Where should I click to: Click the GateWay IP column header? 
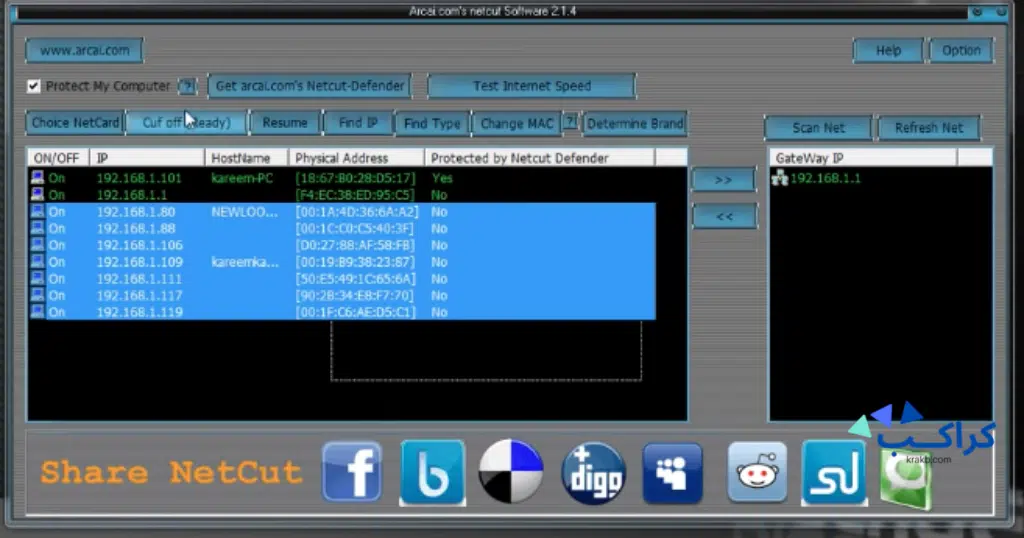(x=863, y=158)
